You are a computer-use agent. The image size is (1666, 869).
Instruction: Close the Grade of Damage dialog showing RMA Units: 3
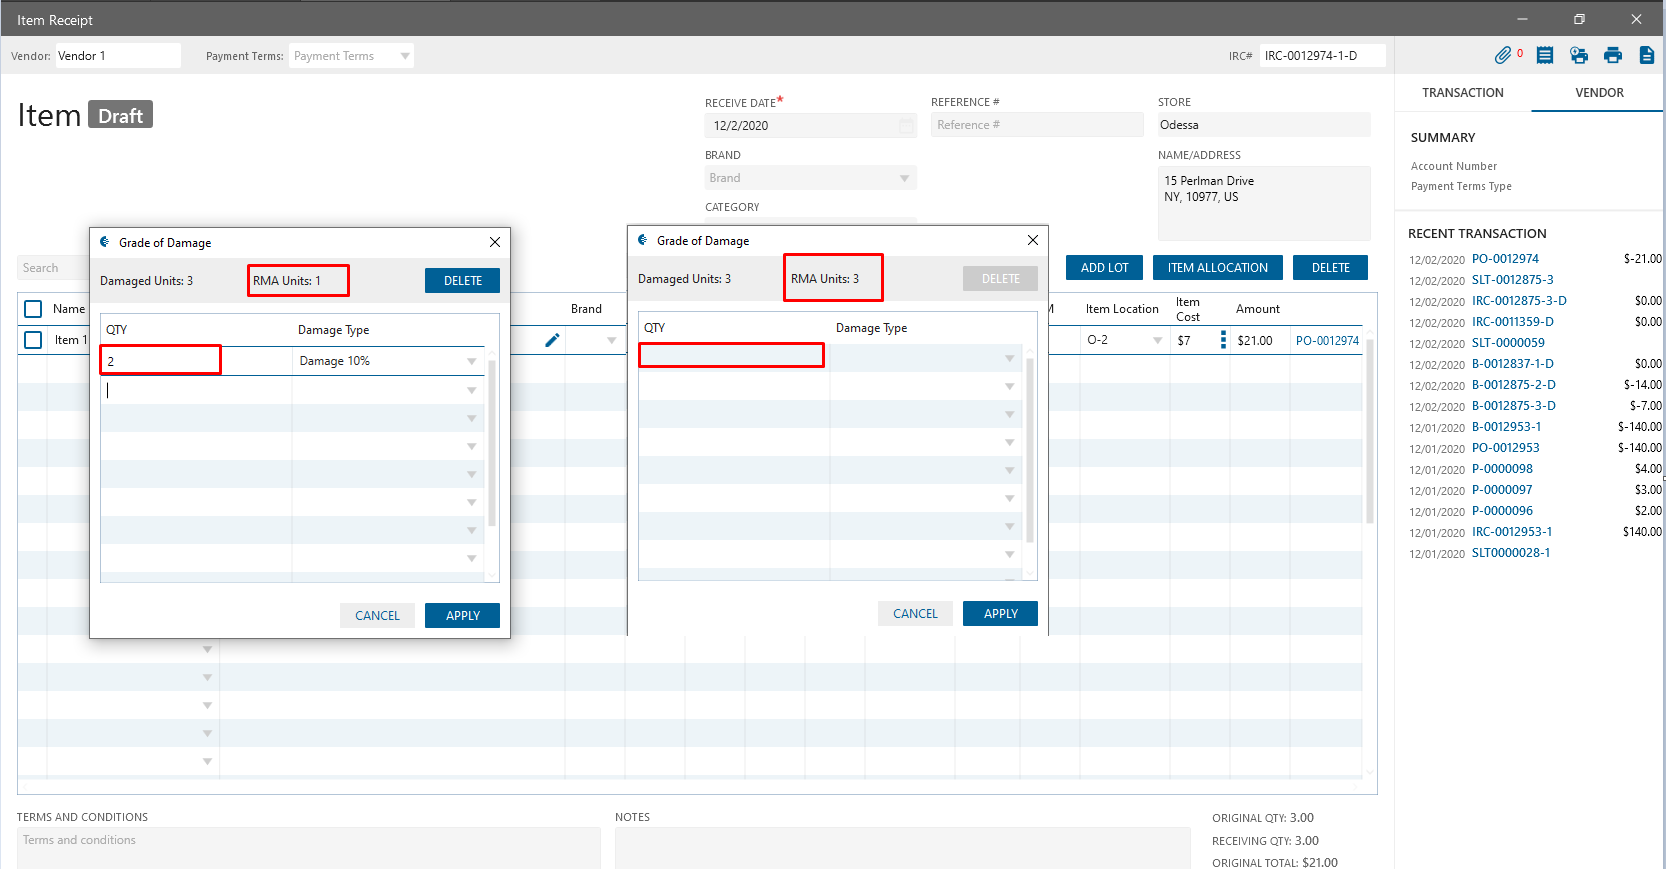[x=1033, y=240]
